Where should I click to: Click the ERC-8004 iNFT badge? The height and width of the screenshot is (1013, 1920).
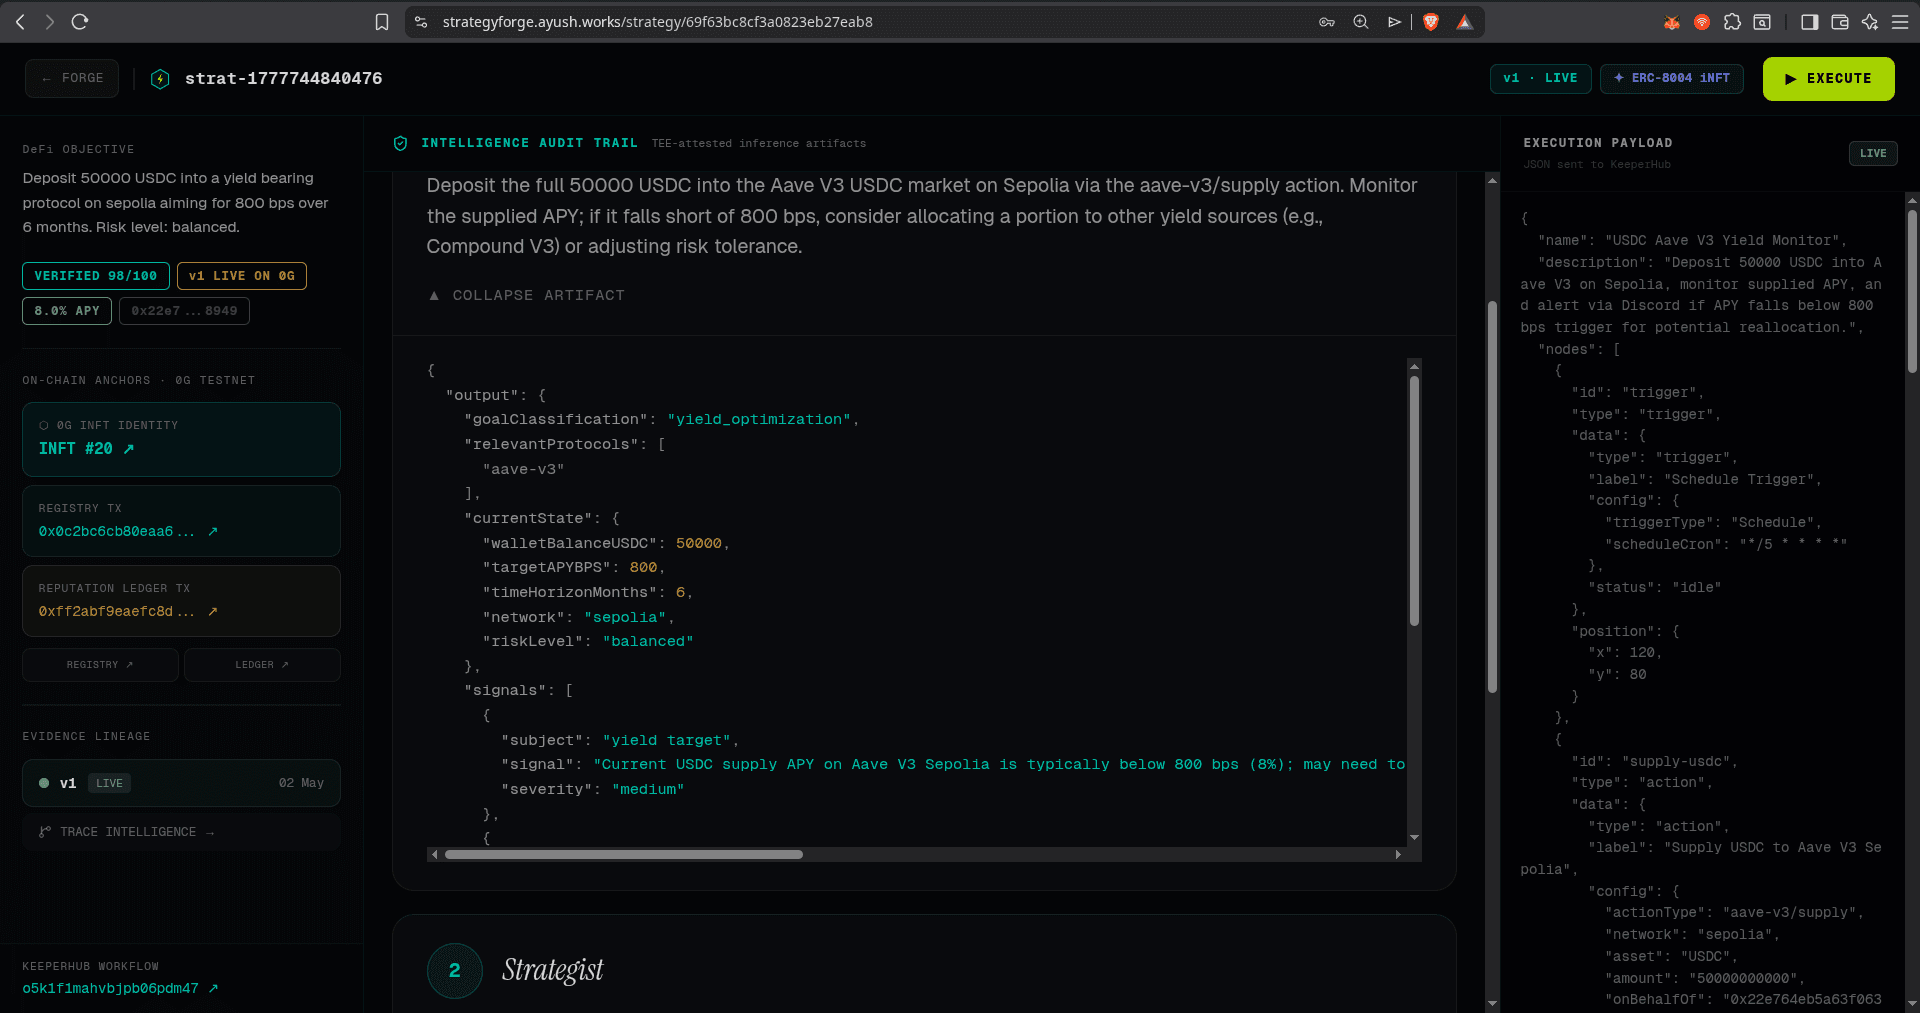pos(1672,78)
